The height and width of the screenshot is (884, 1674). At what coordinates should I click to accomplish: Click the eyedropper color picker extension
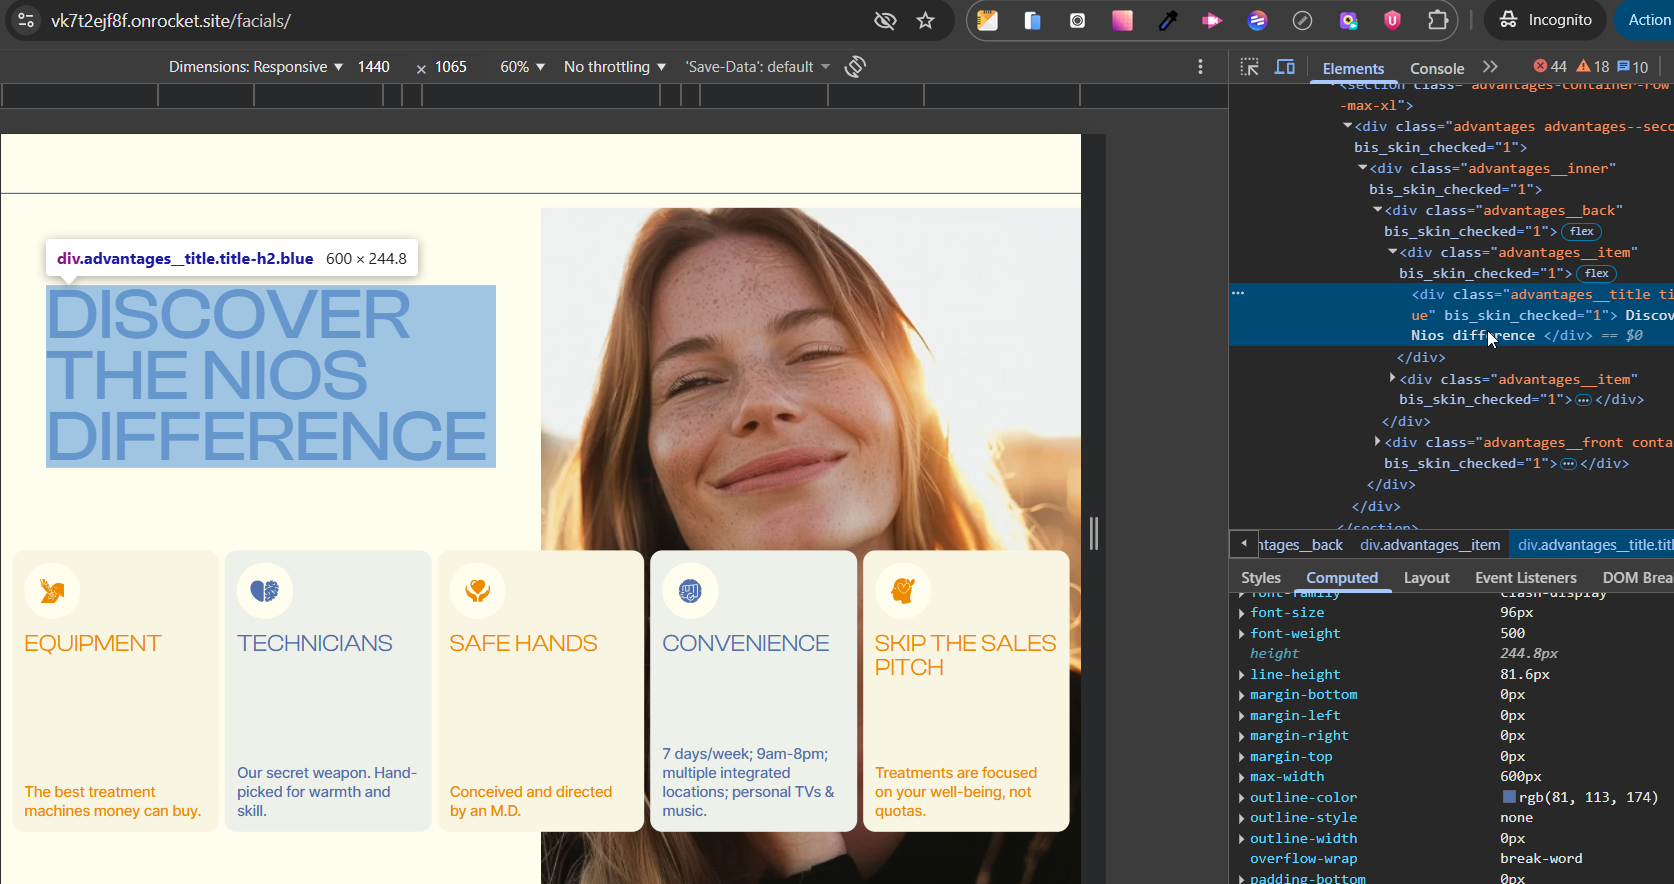click(x=1167, y=20)
